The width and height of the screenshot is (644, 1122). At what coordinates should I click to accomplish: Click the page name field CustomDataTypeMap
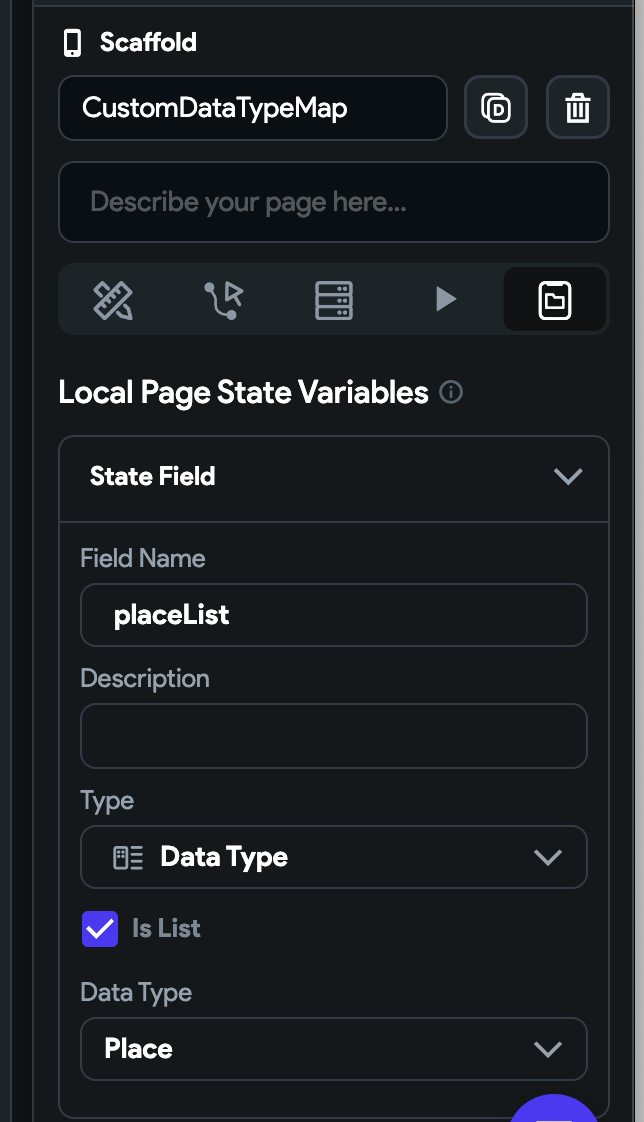coord(252,108)
